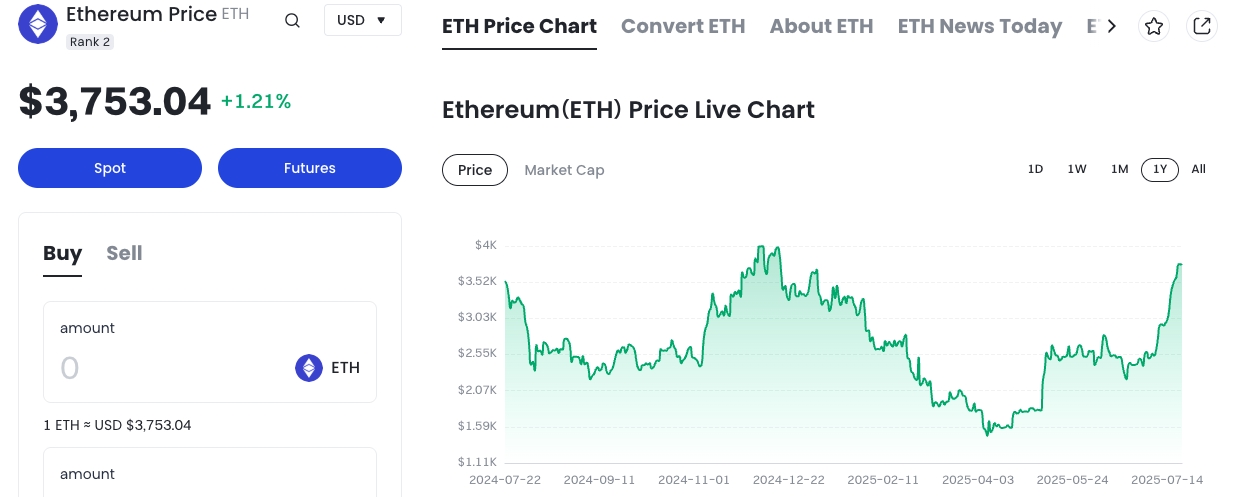
Task: Set chart range to 1W
Action: 1077,169
